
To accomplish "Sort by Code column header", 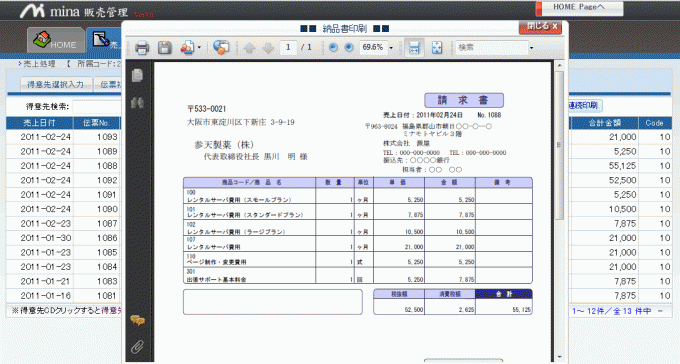I will click(654, 123).
